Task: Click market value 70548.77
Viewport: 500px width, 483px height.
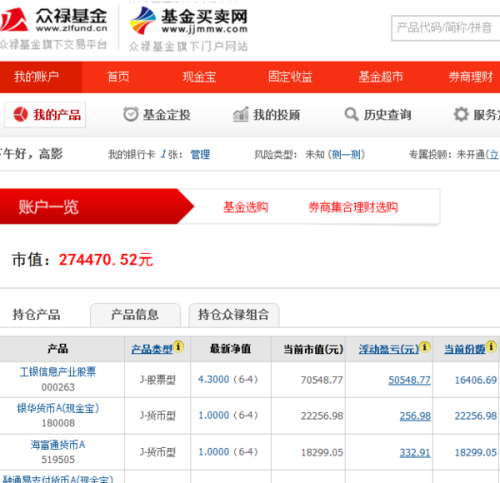Action: tap(322, 380)
